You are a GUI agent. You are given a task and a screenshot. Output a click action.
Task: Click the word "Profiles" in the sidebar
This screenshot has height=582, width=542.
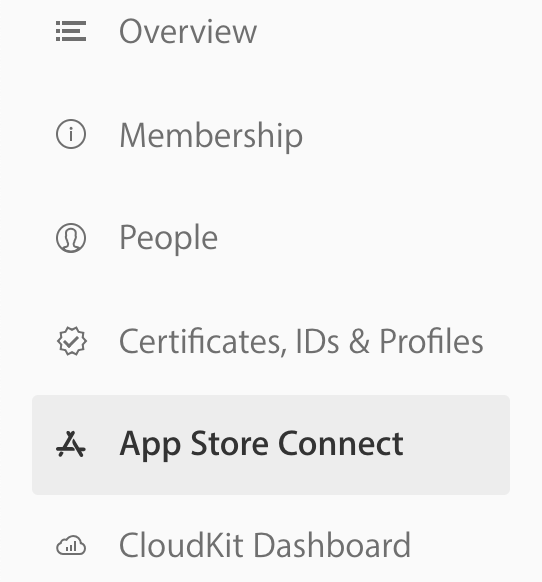pos(431,341)
